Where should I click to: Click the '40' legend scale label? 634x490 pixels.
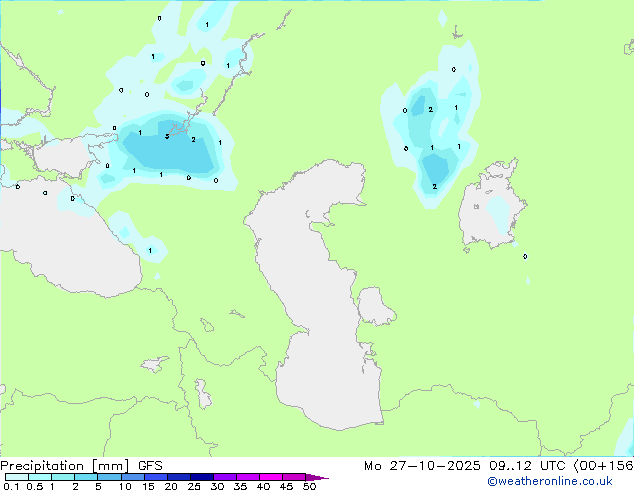pos(263,486)
